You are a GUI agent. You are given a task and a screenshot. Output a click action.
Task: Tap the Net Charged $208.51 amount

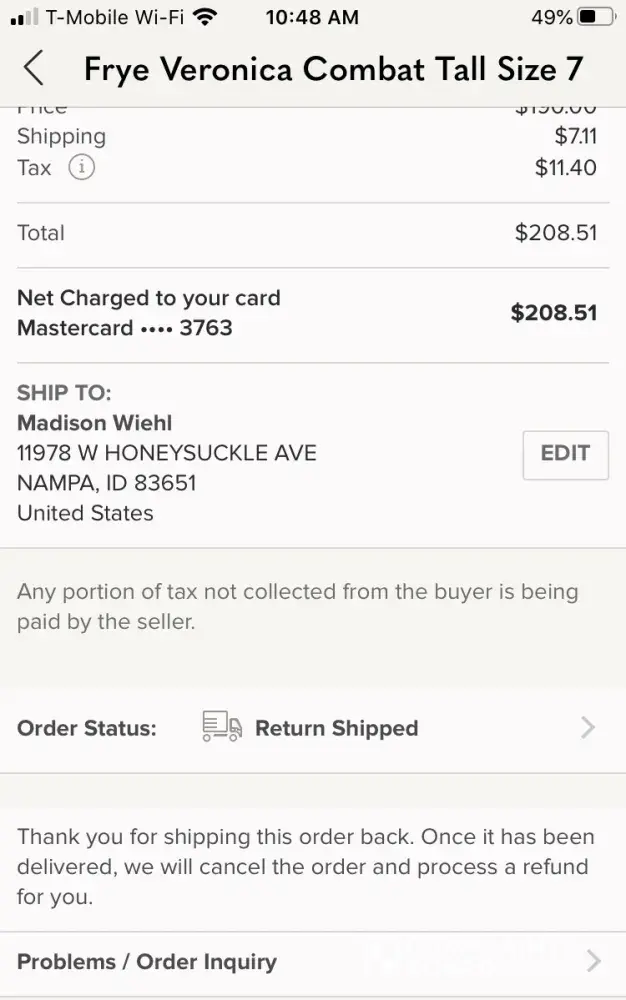tap(553, 312)
